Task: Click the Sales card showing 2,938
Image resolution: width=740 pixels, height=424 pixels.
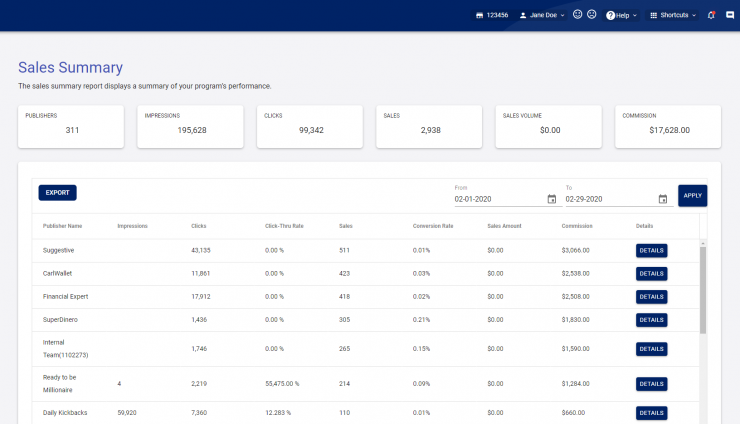Action: [429, 127]
